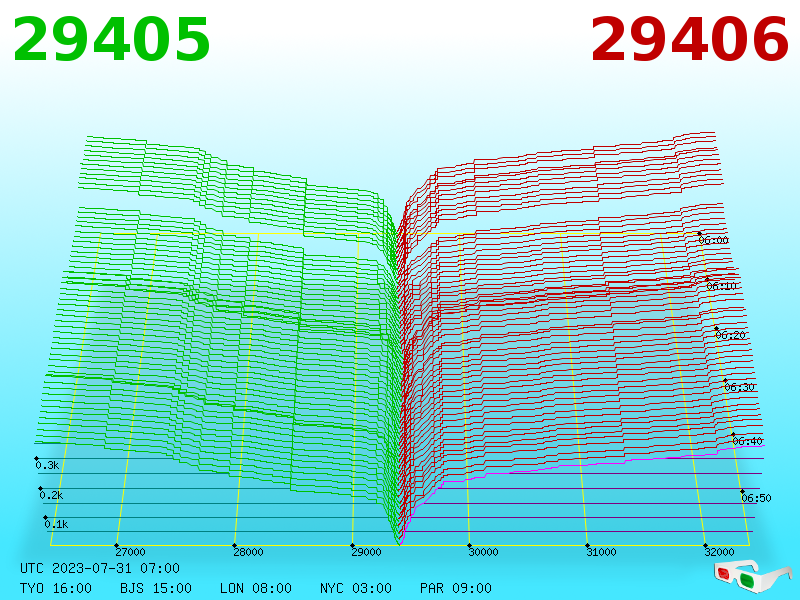Click the 29000 price axis label

click(x=366, y=552)
